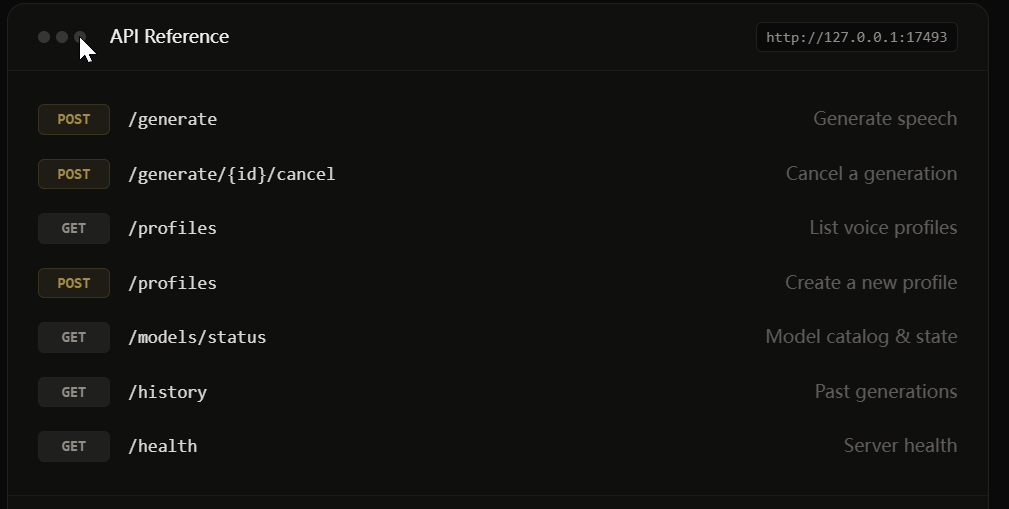1009x509 pixels.
Task: Click the POST badge next to /generate
Action: [73, 119]
